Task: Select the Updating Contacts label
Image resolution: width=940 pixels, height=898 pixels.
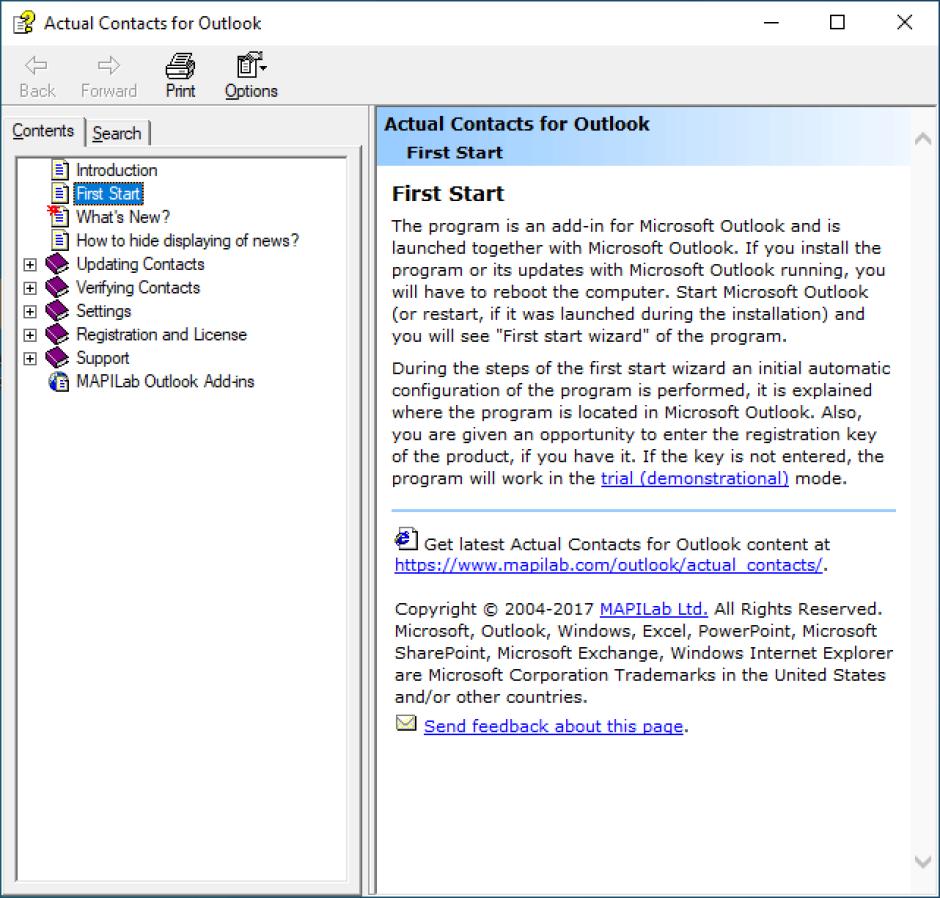Action: (x=140, y=264)
